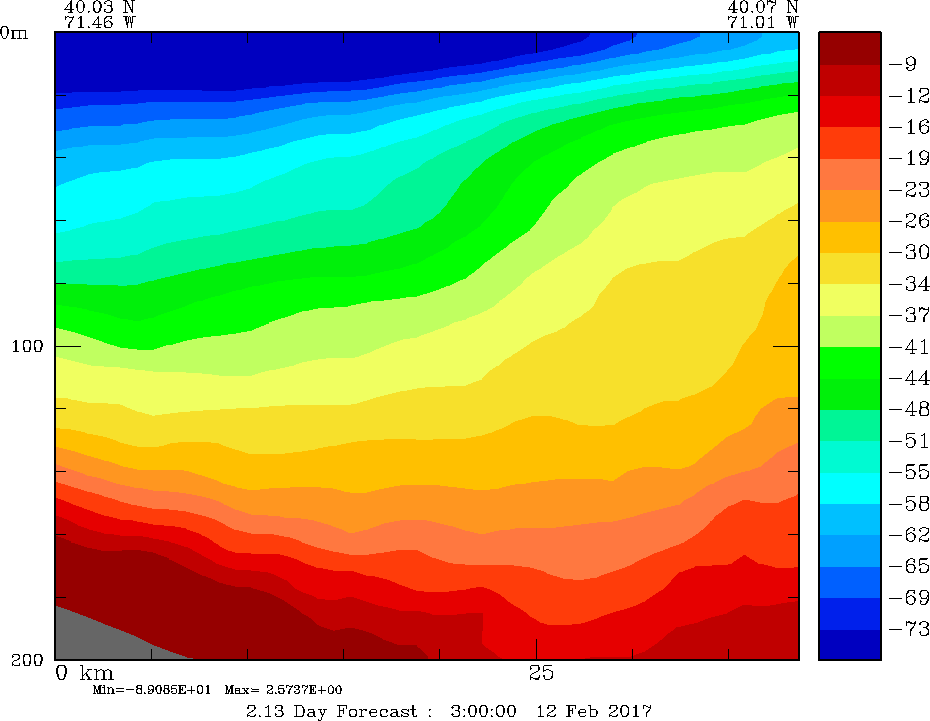Click the dark red swatch atop the colorbar
Image resolution: width=930 pixels, height=721 pixels.
[x=849, y=48]
